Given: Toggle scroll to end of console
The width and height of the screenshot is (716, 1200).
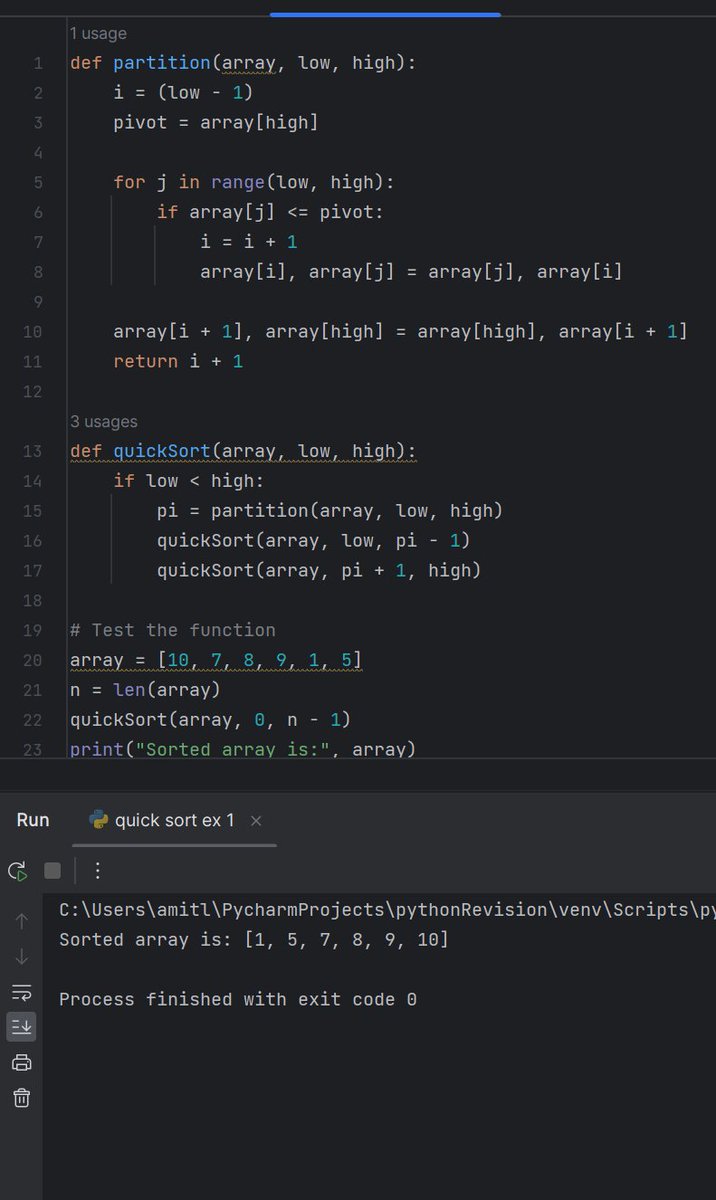Looking at the screenshot, I should tap(22, 1026).
